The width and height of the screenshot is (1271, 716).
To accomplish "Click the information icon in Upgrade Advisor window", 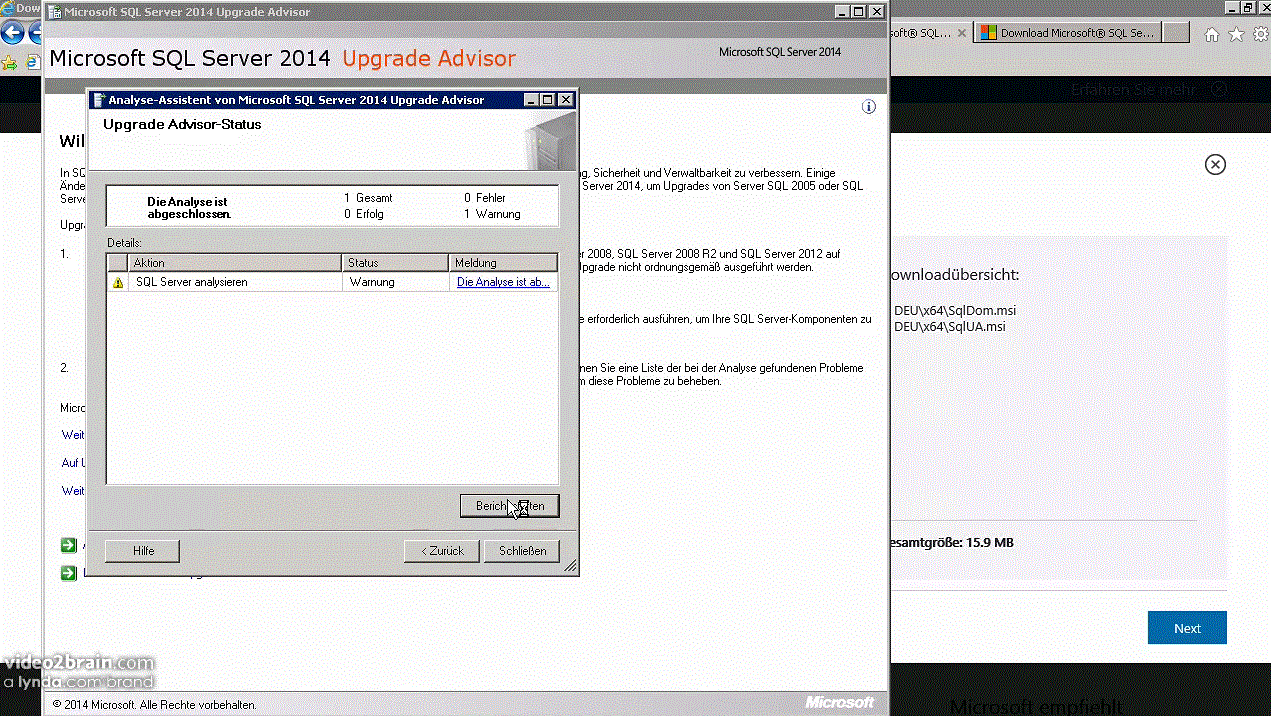I will click(869, 107).
